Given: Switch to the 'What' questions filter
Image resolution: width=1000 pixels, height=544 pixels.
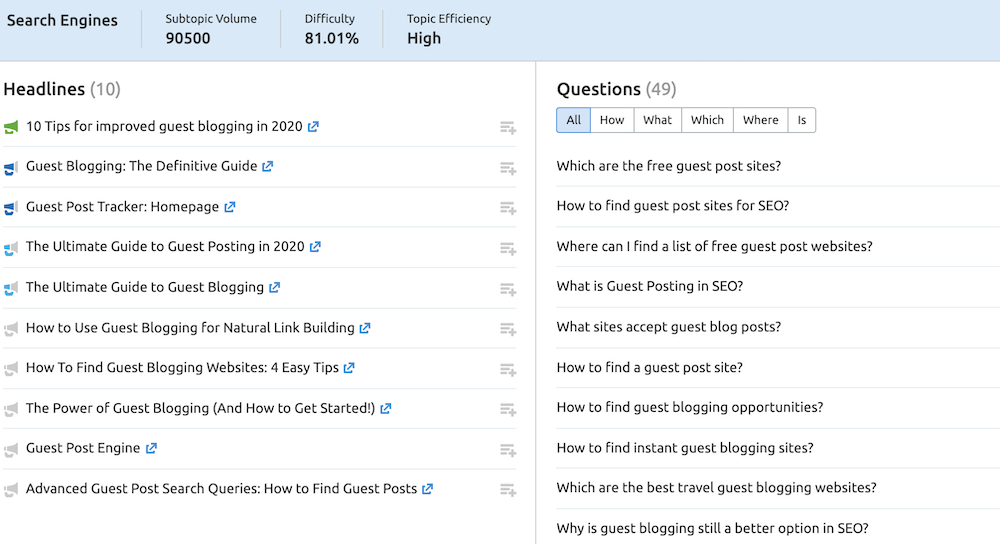Looking at the screenshot, I should click(657, 120).
